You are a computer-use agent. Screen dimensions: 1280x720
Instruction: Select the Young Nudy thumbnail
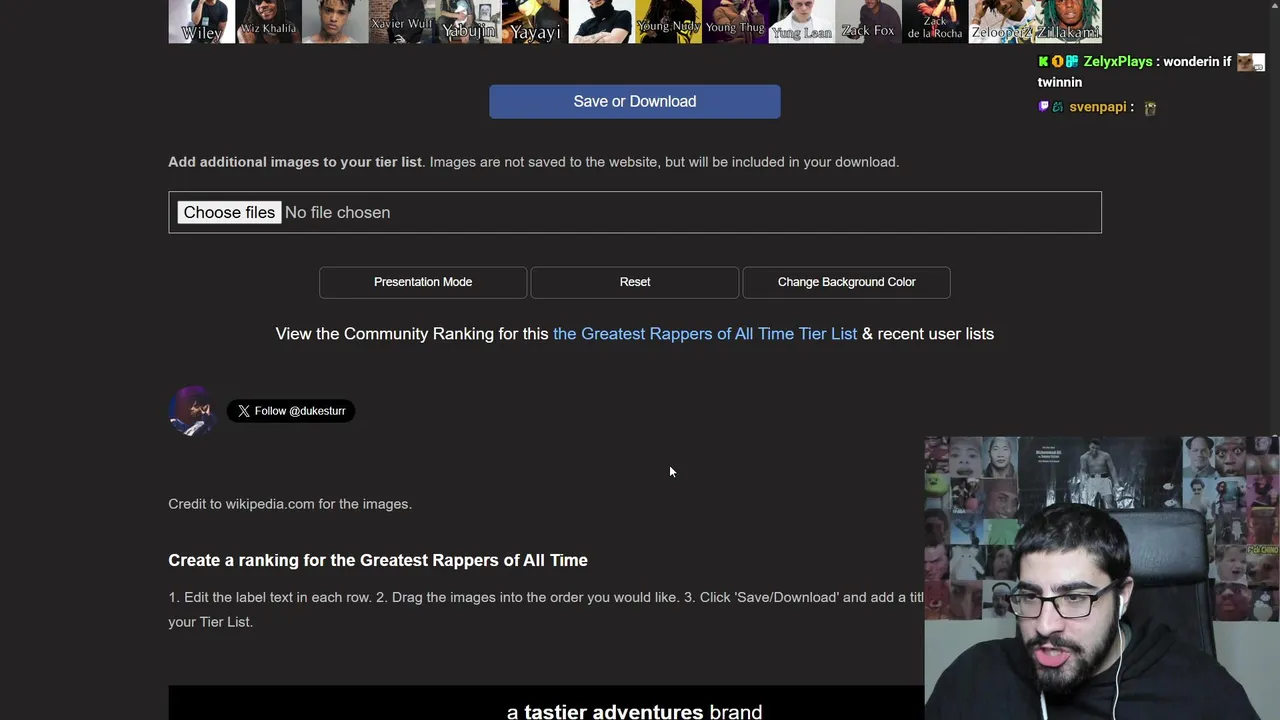click(x=668, y=21)
